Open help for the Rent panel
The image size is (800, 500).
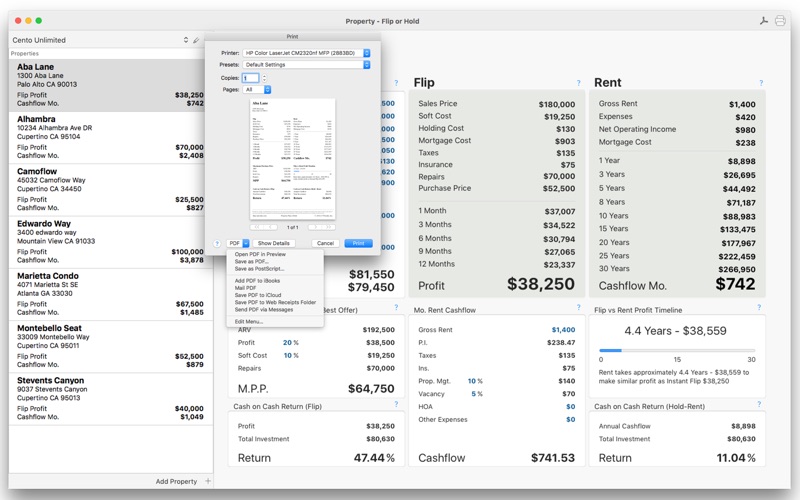pyautogui.click(x=761, y=83)
